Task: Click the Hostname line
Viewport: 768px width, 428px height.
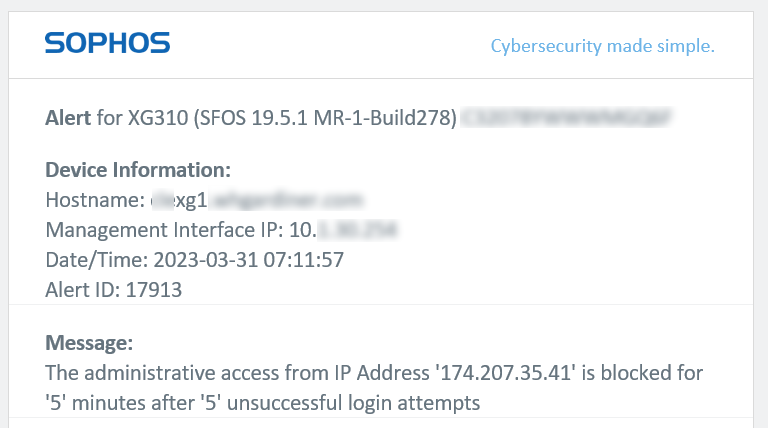Action: coord(203,200)
